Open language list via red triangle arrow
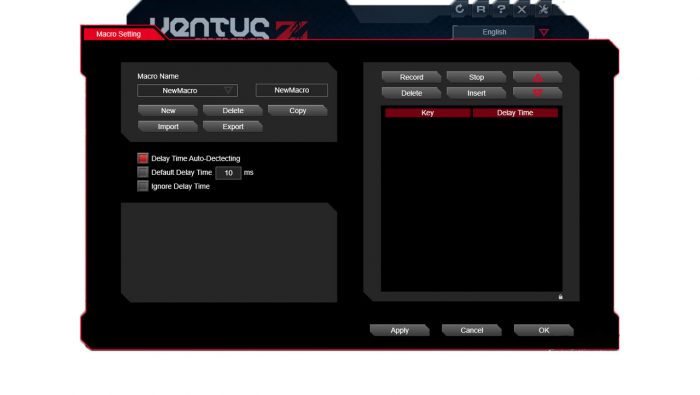700x395 pixels. [543, 32]
